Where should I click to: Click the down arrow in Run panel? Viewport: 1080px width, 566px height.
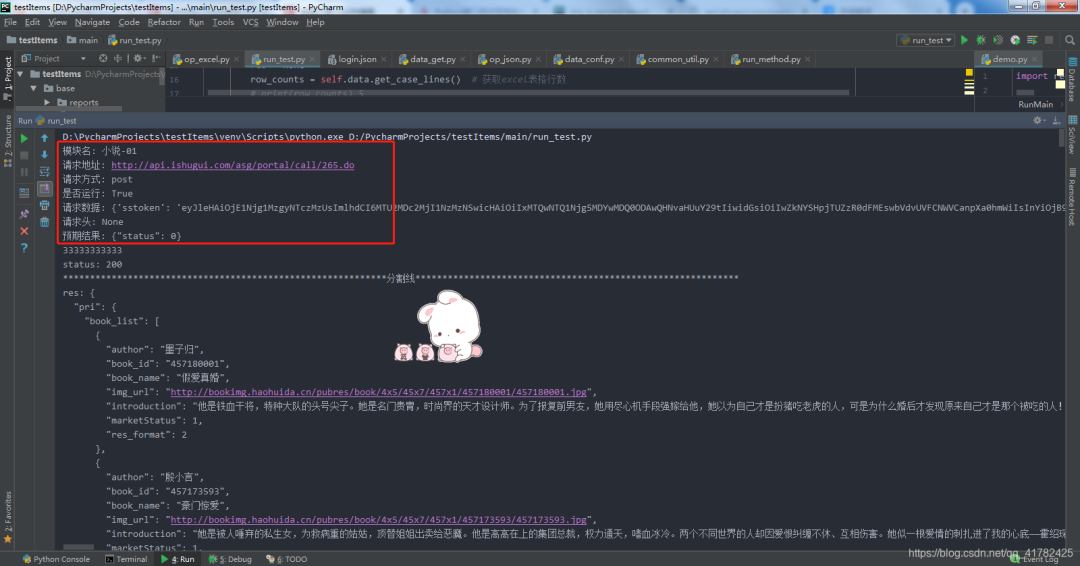point(45,155)
